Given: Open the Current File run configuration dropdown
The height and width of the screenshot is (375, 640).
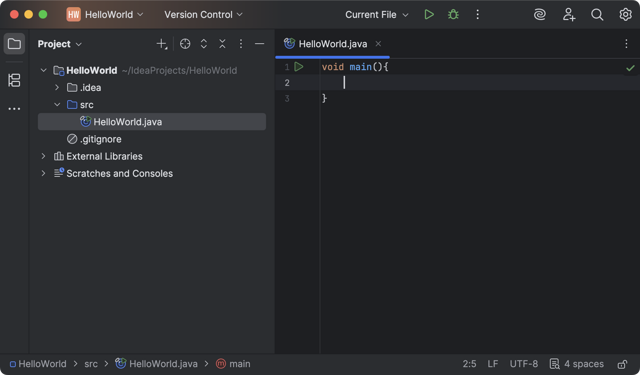Looking at the screenshot, I should [x=376, y=15].
